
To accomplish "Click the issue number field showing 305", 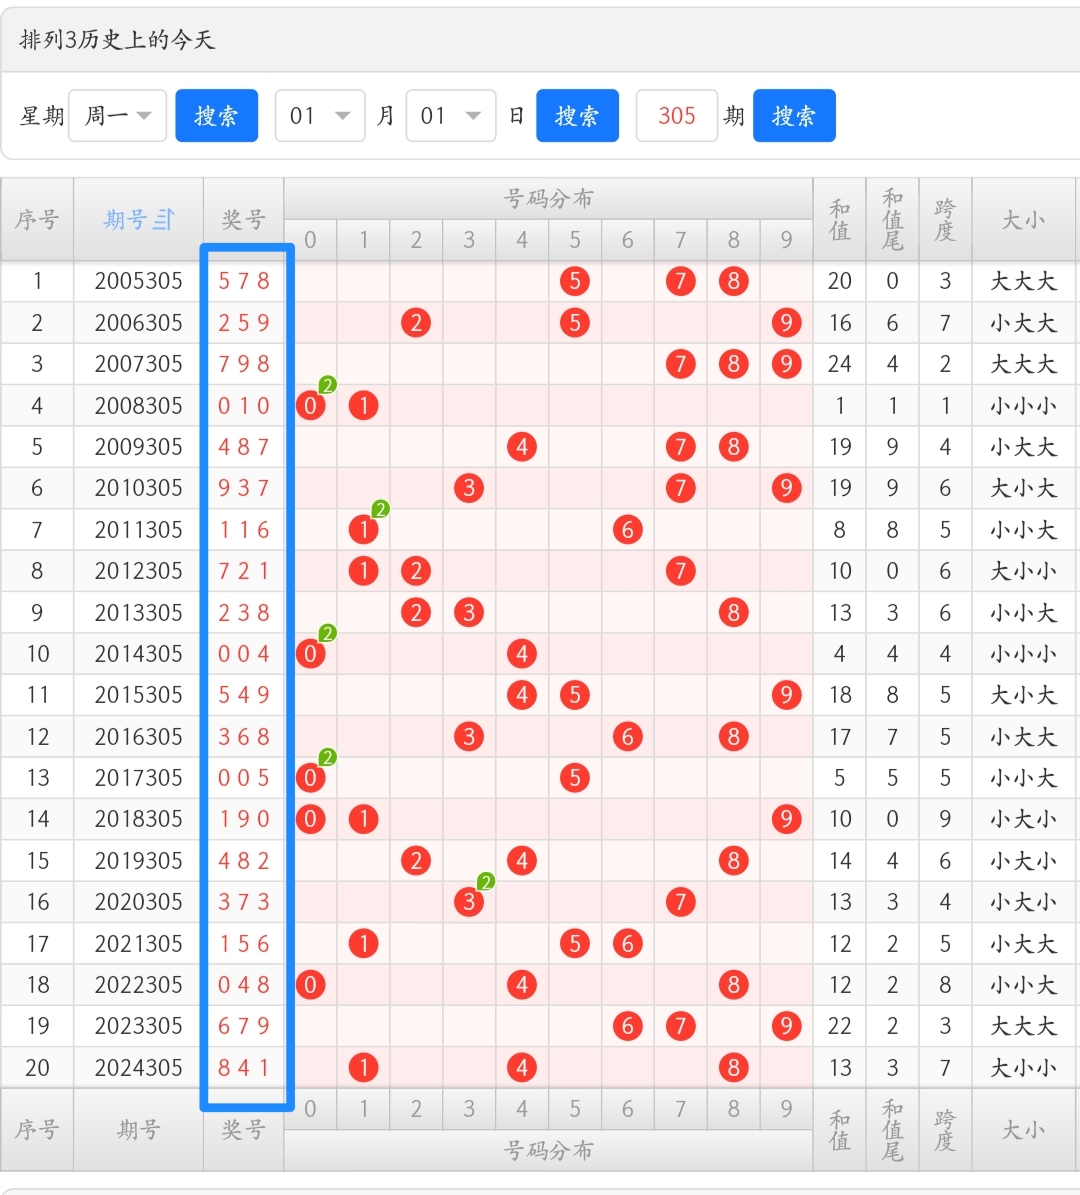I will (x=677, y=116).
